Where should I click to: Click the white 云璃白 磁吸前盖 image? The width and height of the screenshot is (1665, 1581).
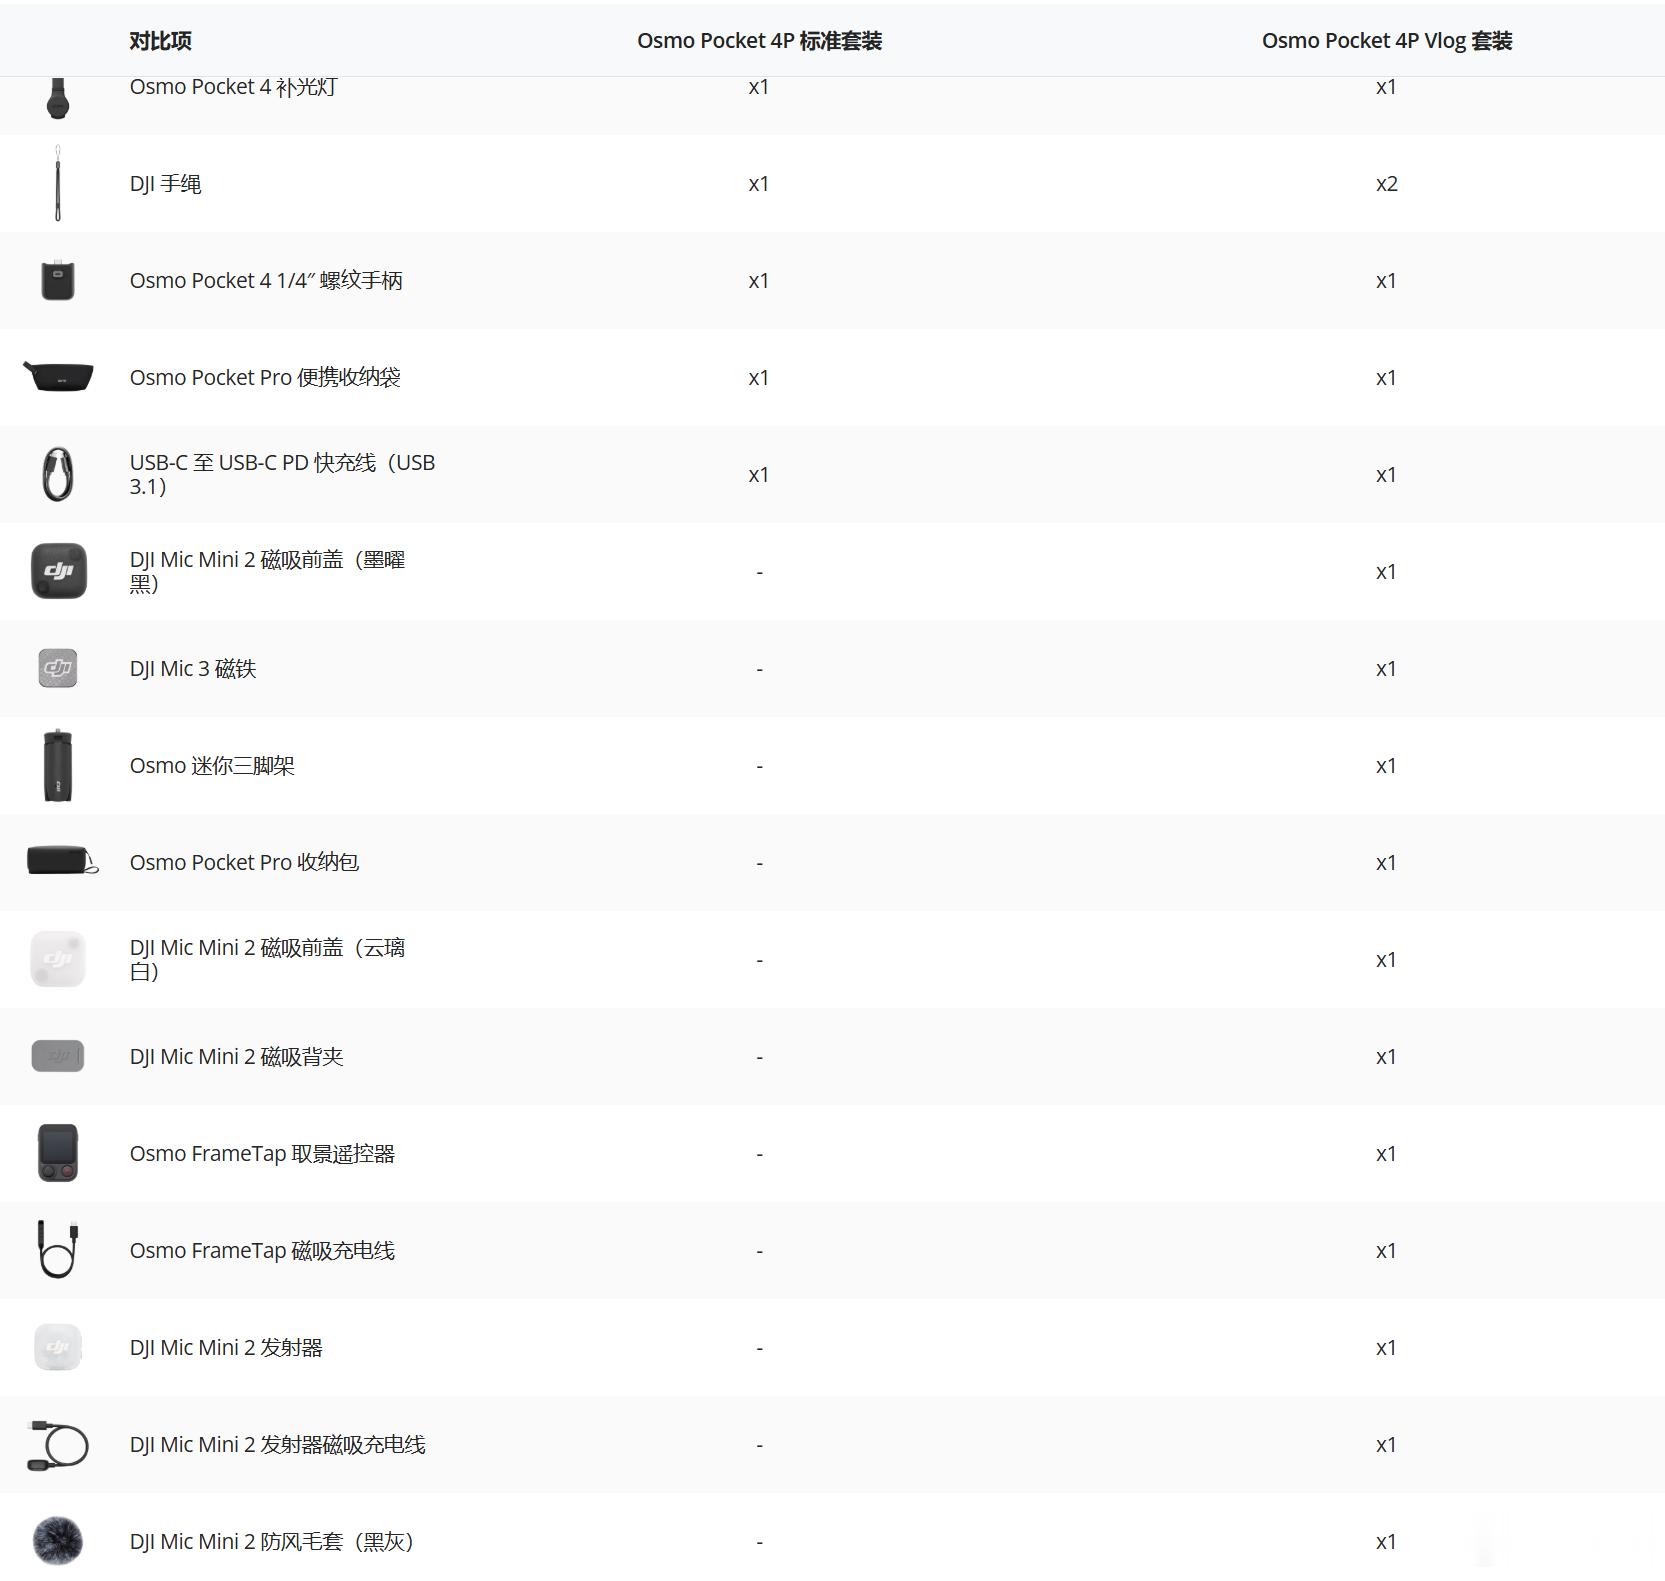(x=58, y=959)
